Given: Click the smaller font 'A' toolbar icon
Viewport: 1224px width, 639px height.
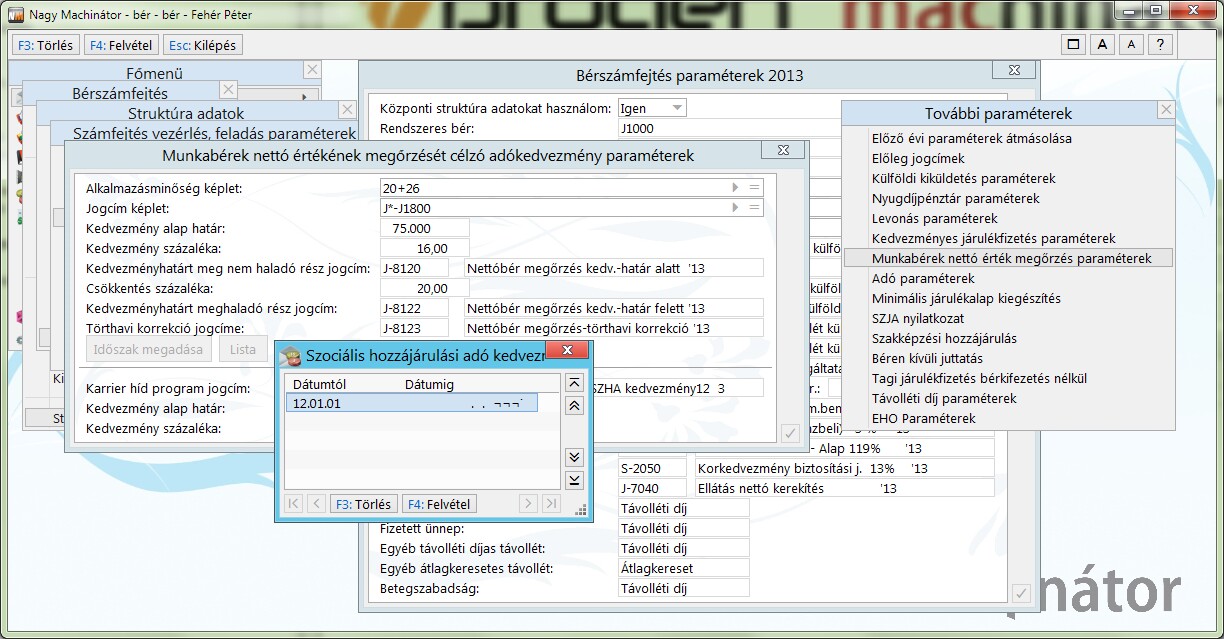Looking at the screenshot, I should pos(1131,45).
